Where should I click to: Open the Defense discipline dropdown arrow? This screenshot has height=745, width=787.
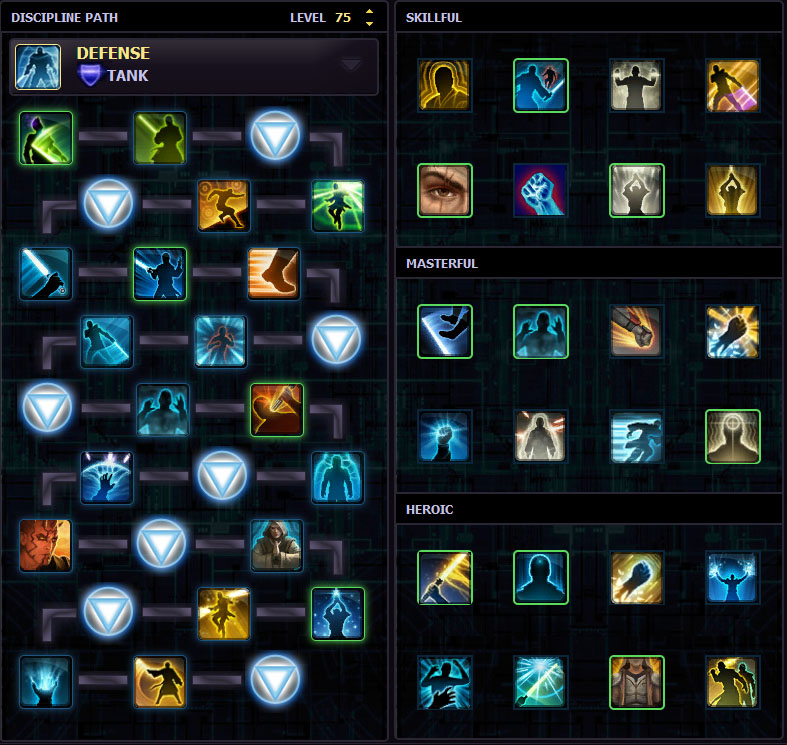pyautogui.click(x=350, y=65)
